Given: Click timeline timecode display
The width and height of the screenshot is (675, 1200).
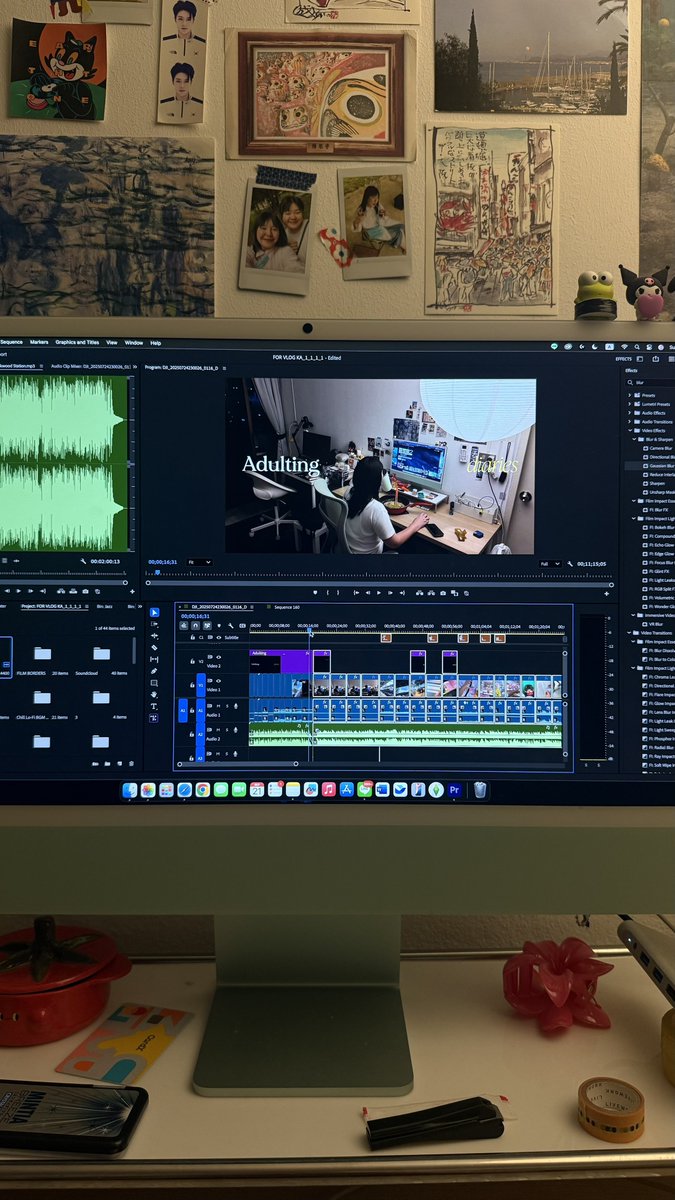Looking at the screenshot, I should [195, 616].
